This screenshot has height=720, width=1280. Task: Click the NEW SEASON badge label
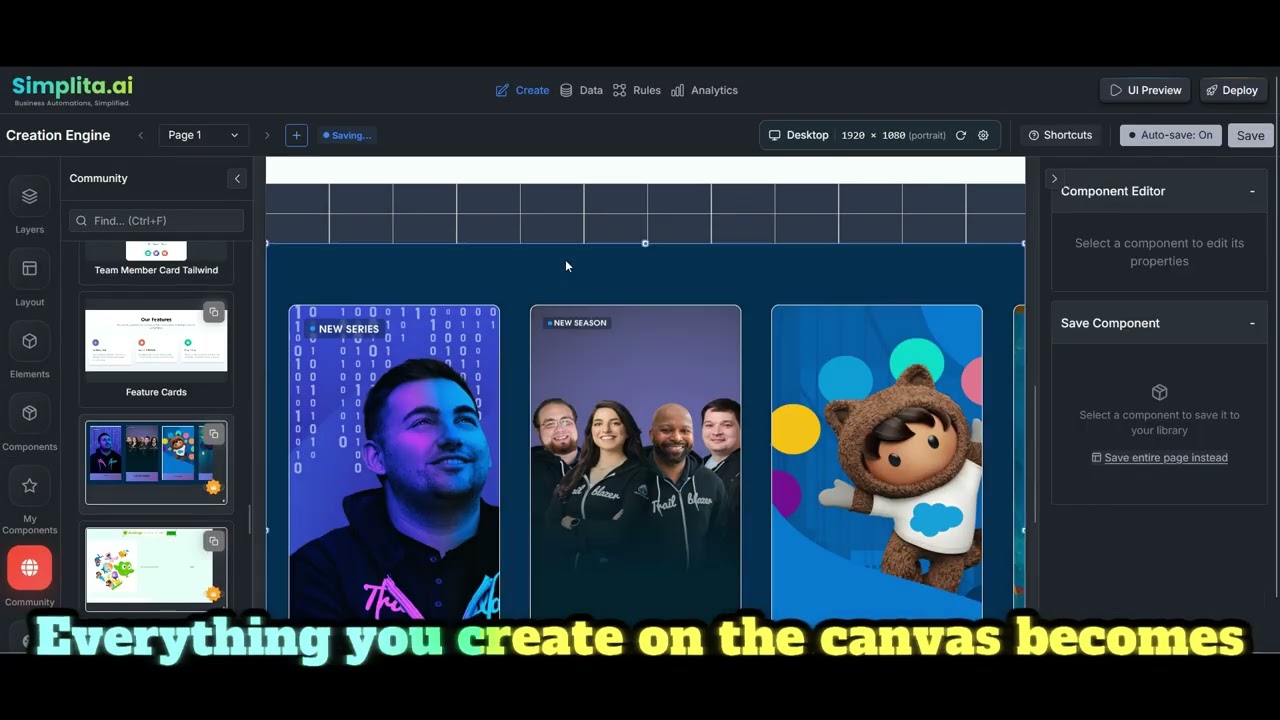[x=576, y=323]
